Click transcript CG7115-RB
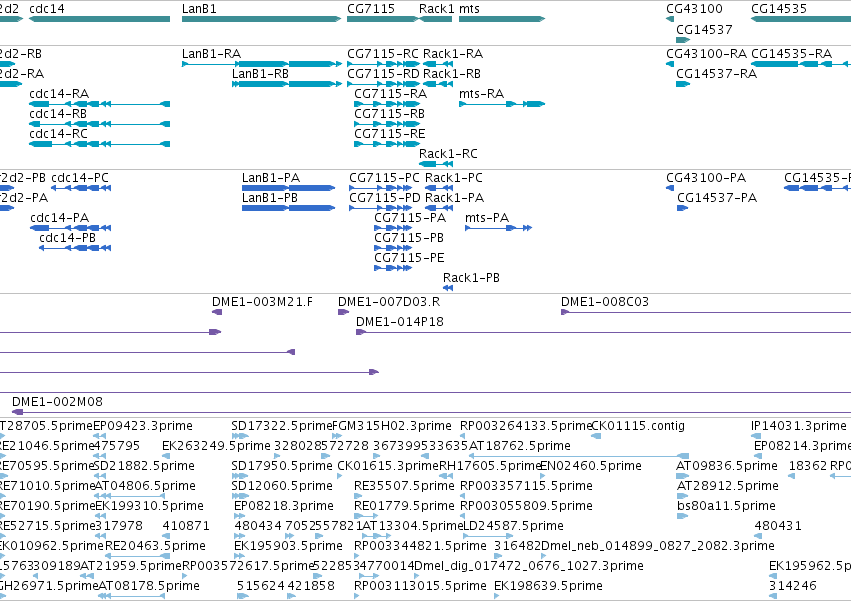The height and width of the screenshot is (601, 851). pos(387,124)
